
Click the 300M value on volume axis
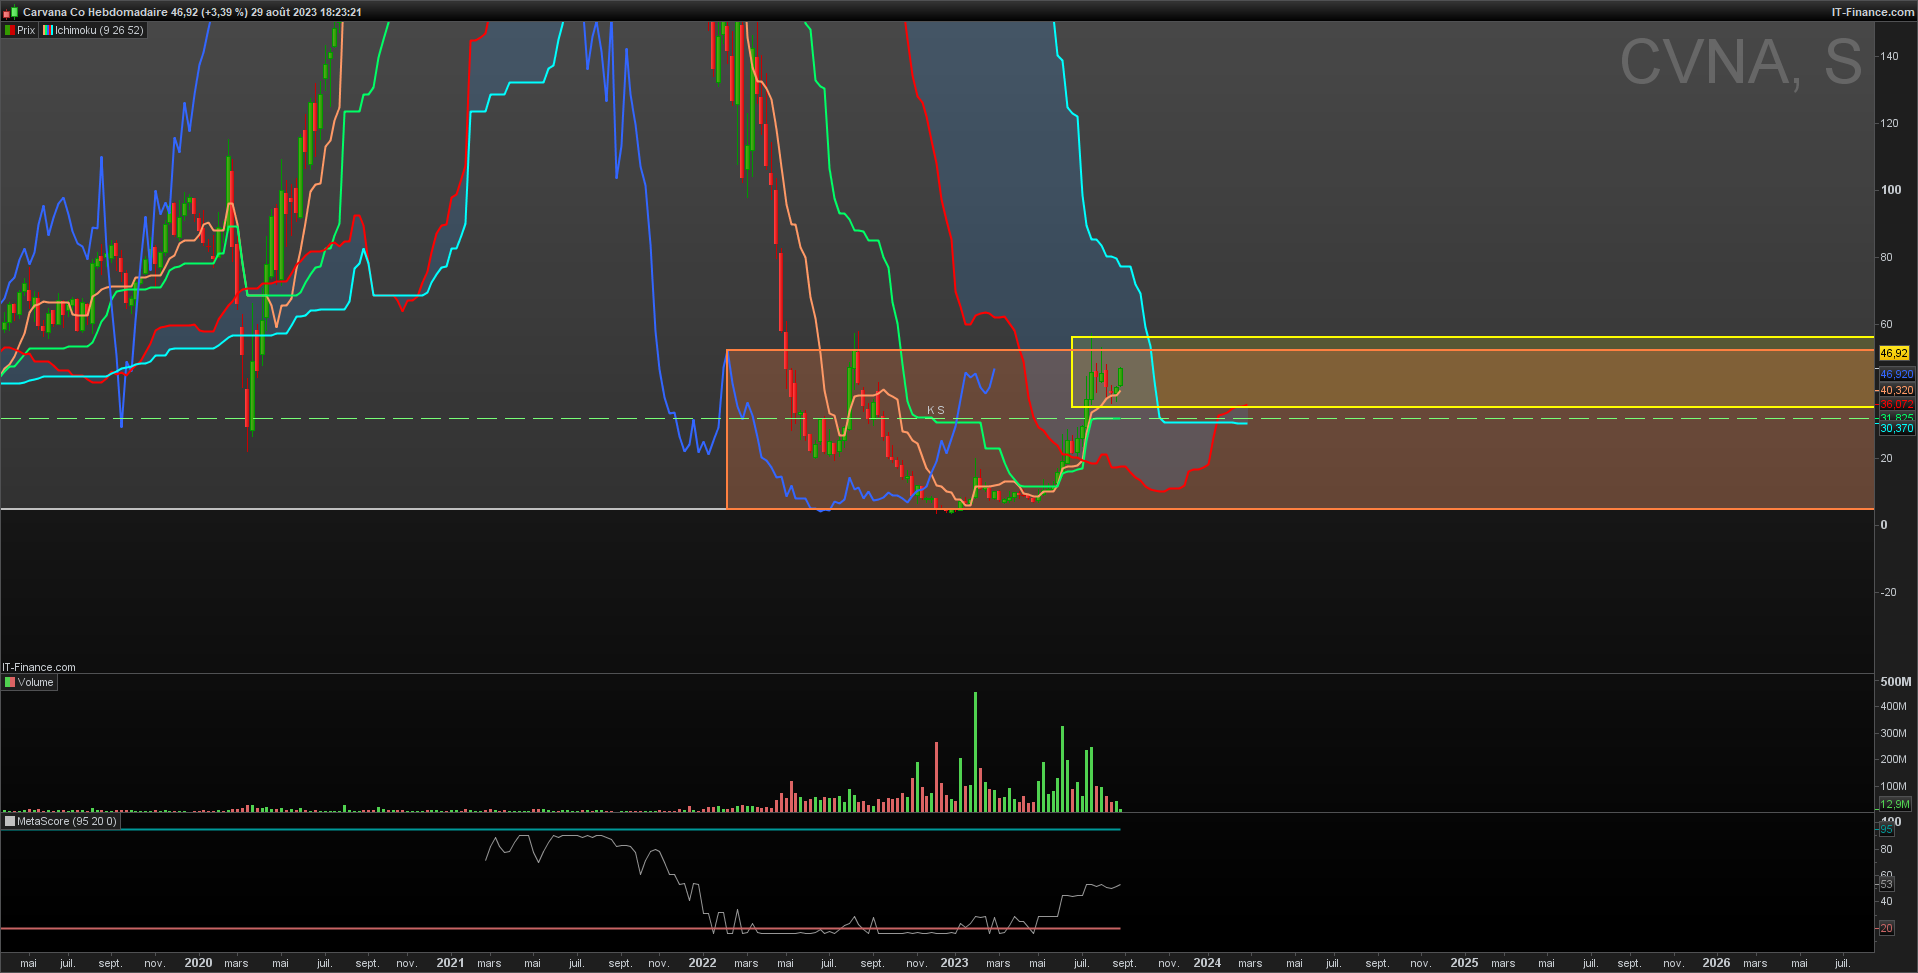(x=1893, y=733)
